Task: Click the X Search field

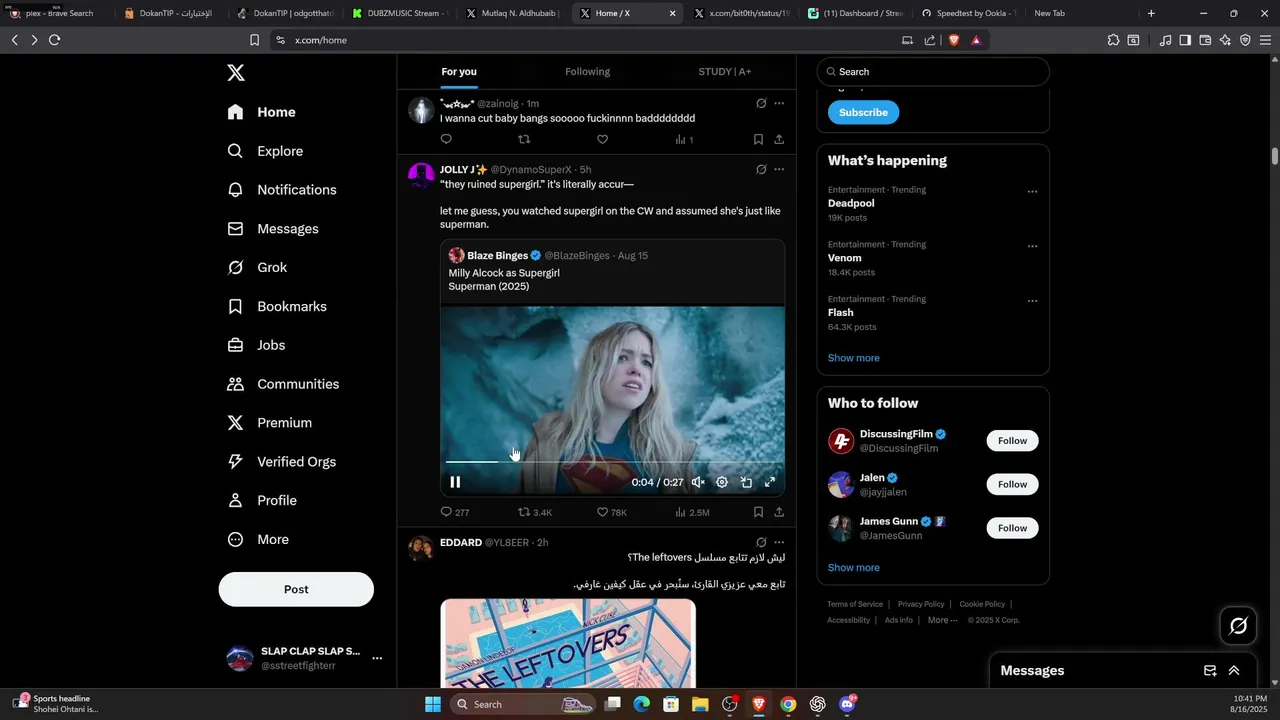Action: [x=933, y=72]
